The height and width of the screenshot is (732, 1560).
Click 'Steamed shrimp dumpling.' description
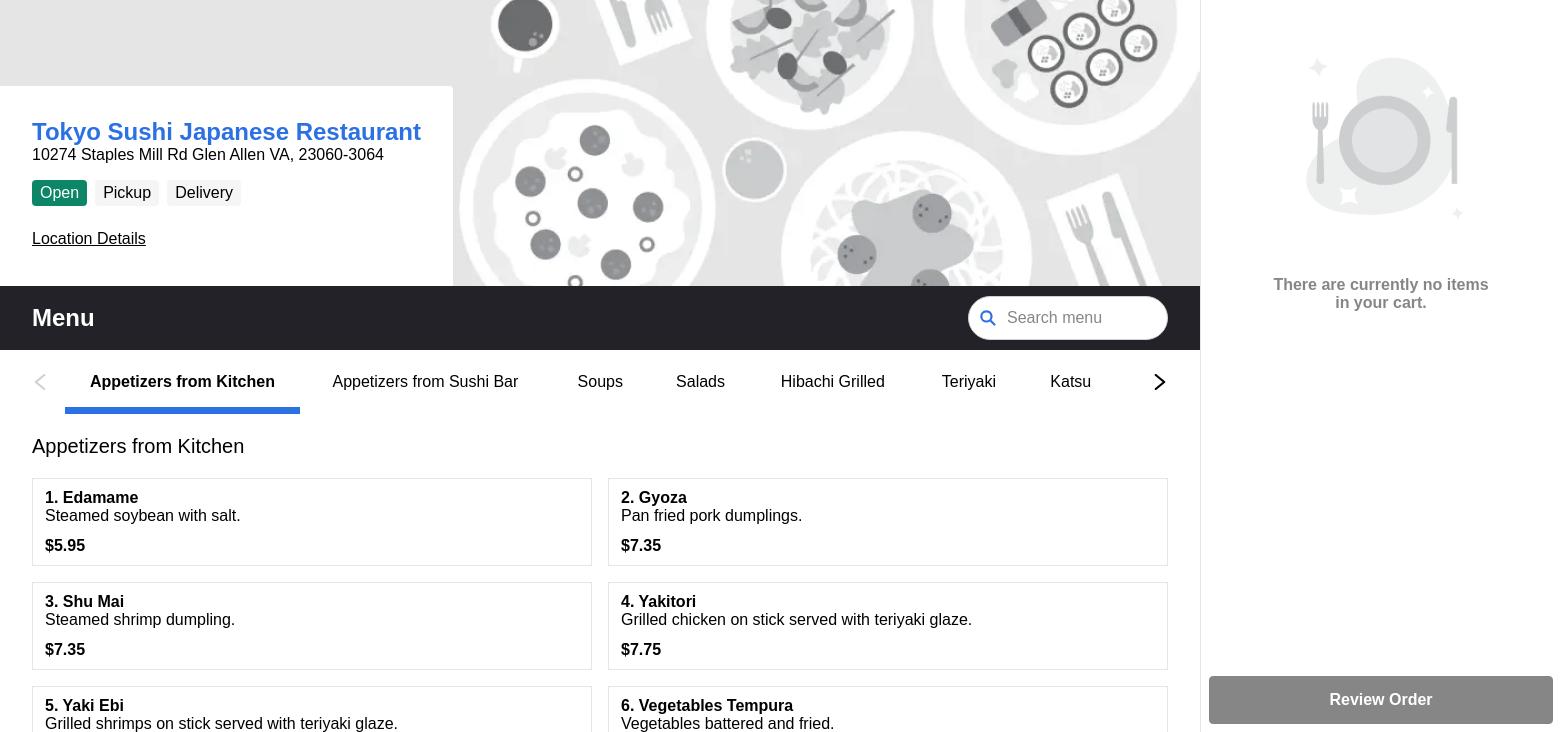(x=140, y=620)
